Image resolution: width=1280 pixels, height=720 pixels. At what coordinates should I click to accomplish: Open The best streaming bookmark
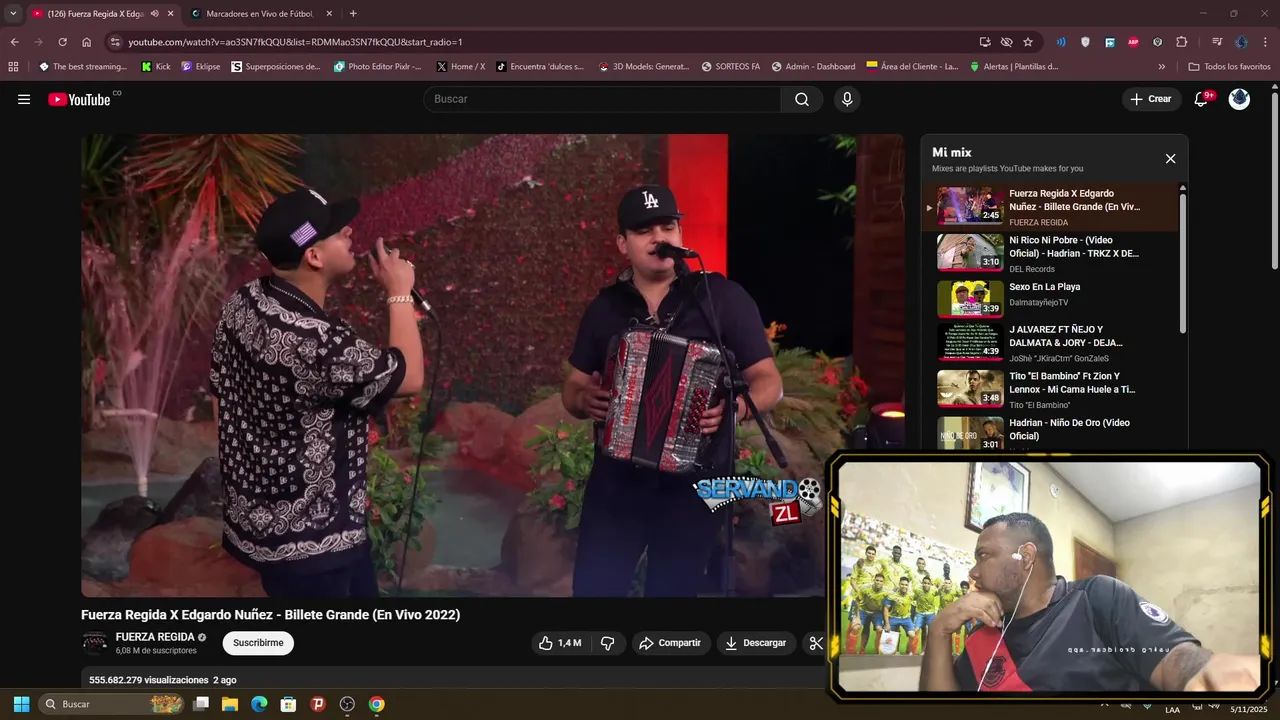[83, 66]
